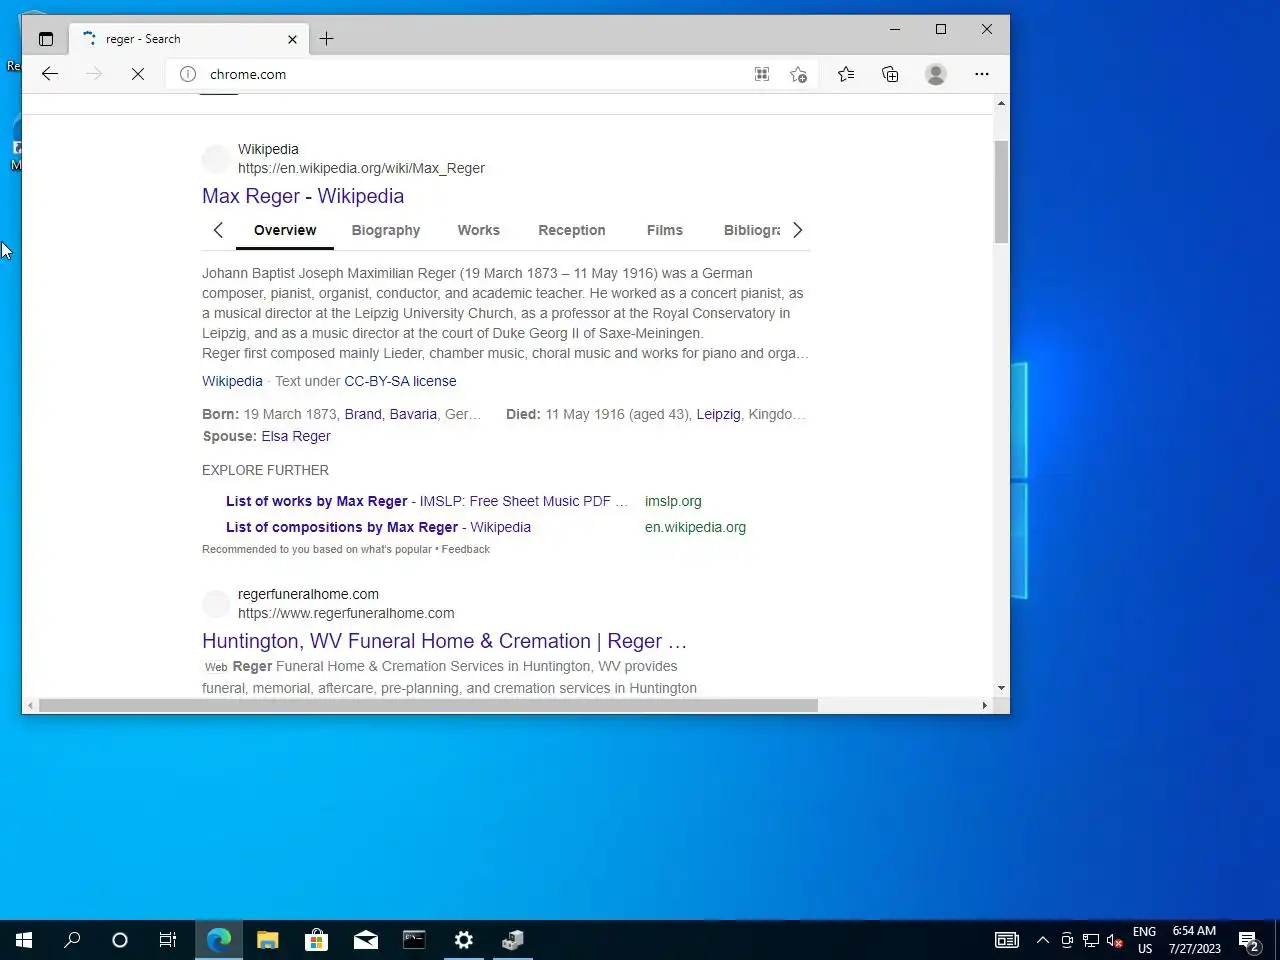
Task: Click the en.wikipedia.org domain text
Action: point(695,527)
